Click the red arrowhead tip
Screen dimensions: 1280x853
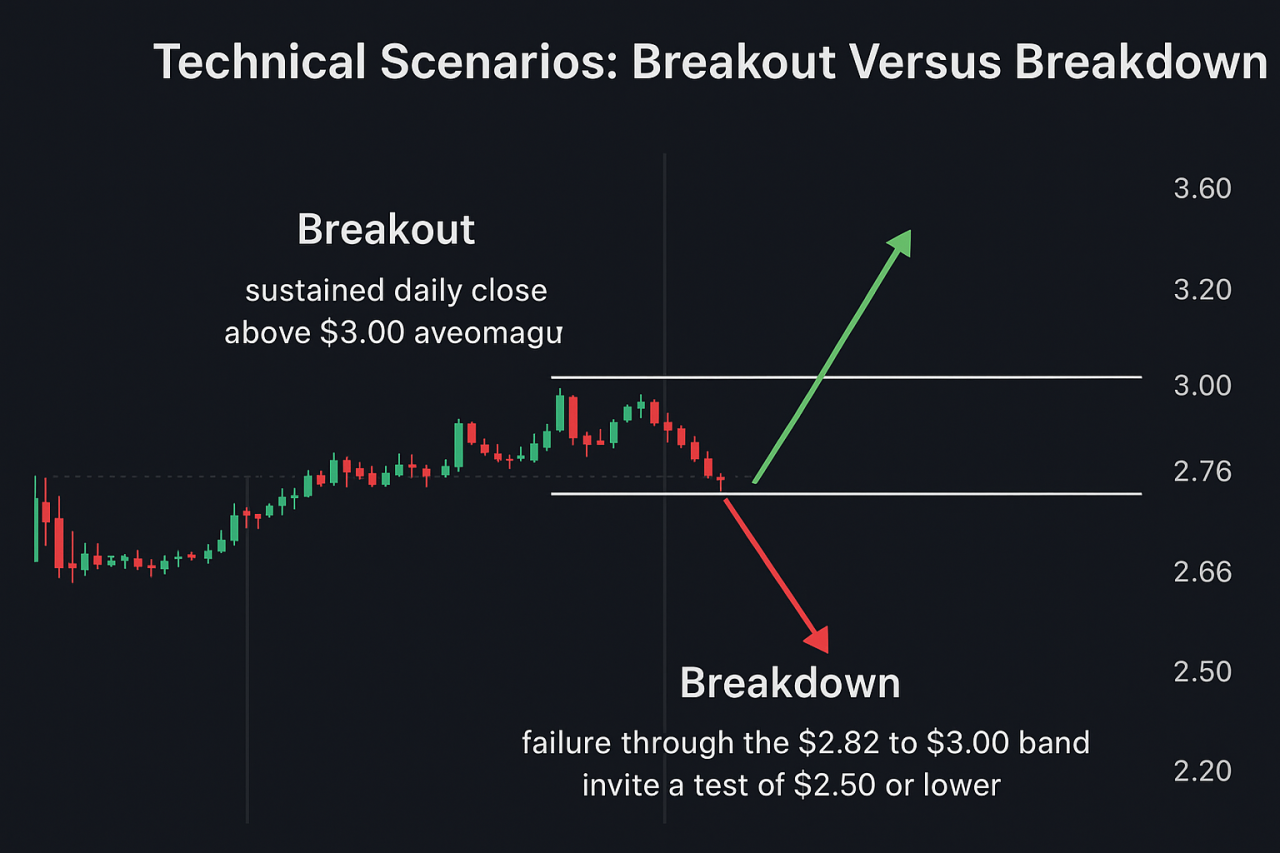point(824,645)
